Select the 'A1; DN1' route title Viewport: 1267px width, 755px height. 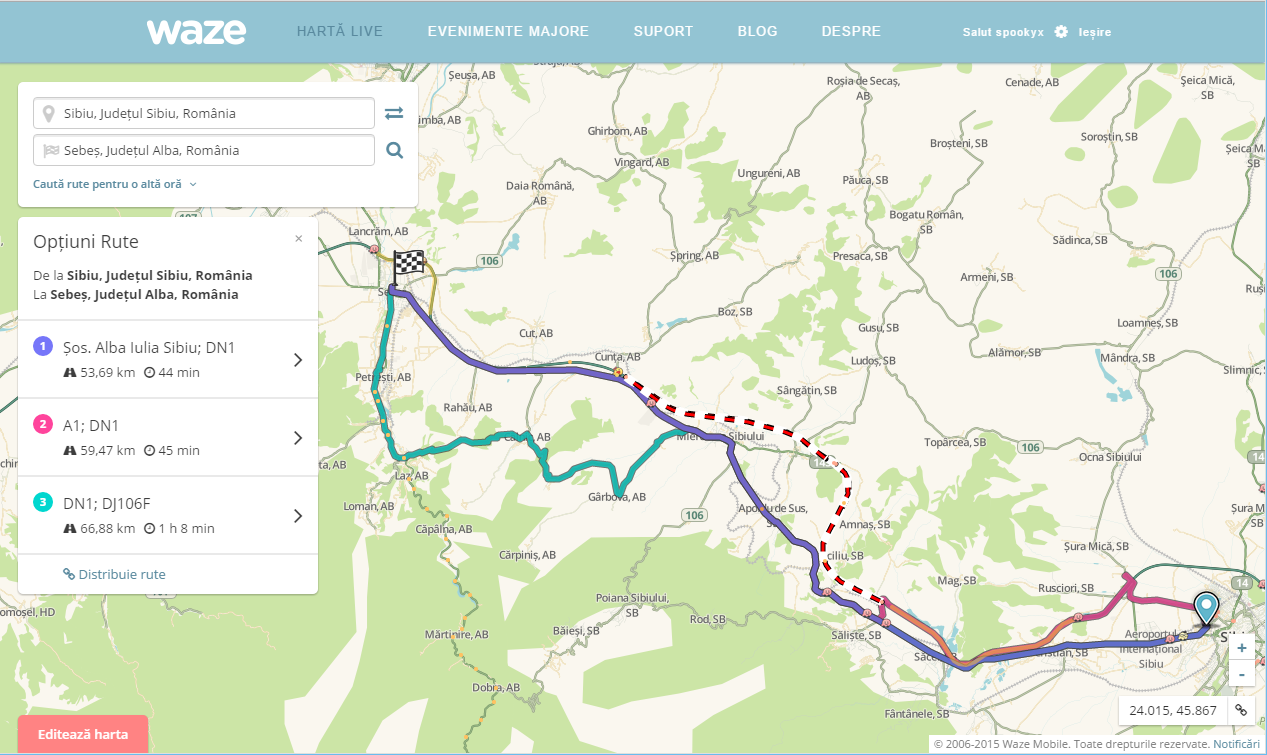click(91, 426)
